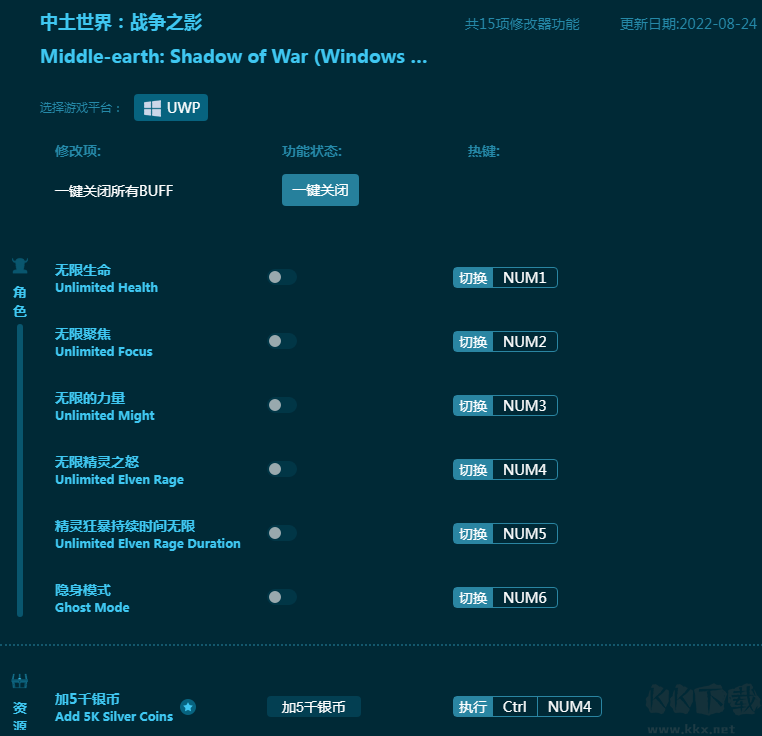Click the 加5千银币 action button
Screen dimensions: 762x736
313,707
